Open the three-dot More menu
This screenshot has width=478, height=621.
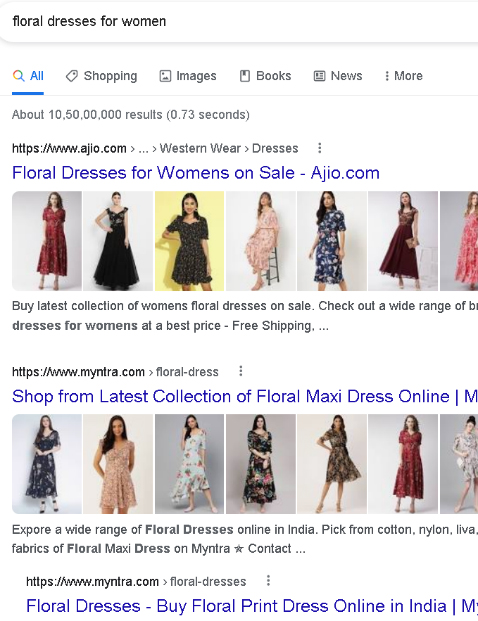404,76
